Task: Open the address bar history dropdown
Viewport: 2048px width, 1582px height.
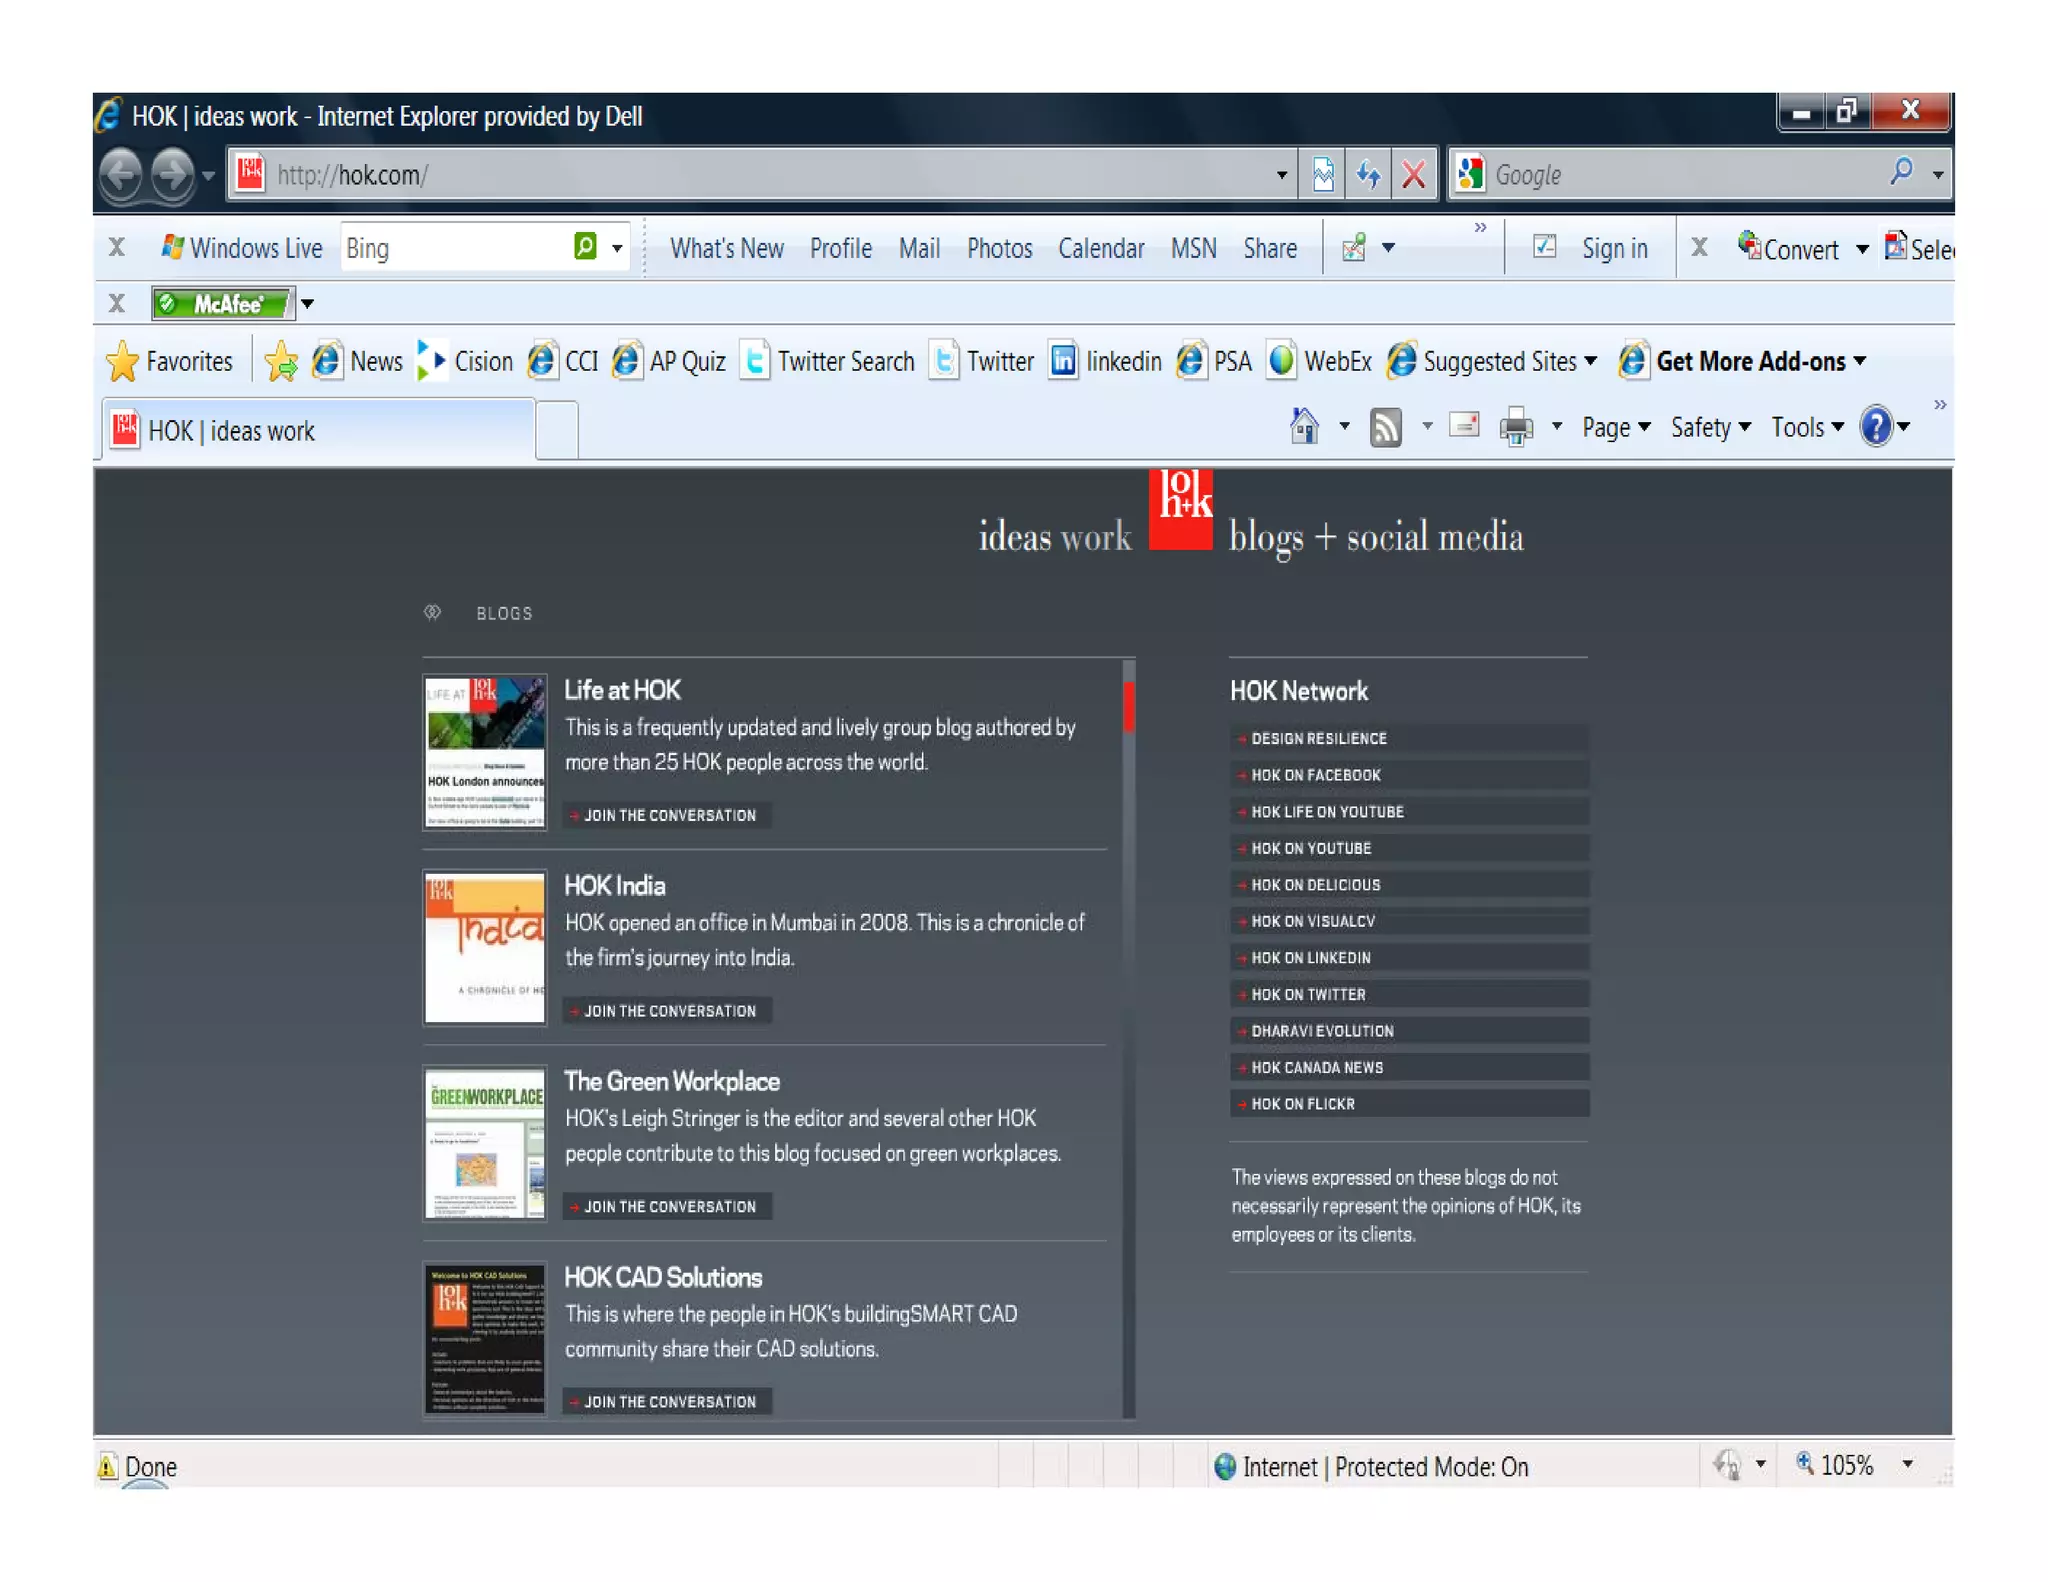Action: point(1281,175)
